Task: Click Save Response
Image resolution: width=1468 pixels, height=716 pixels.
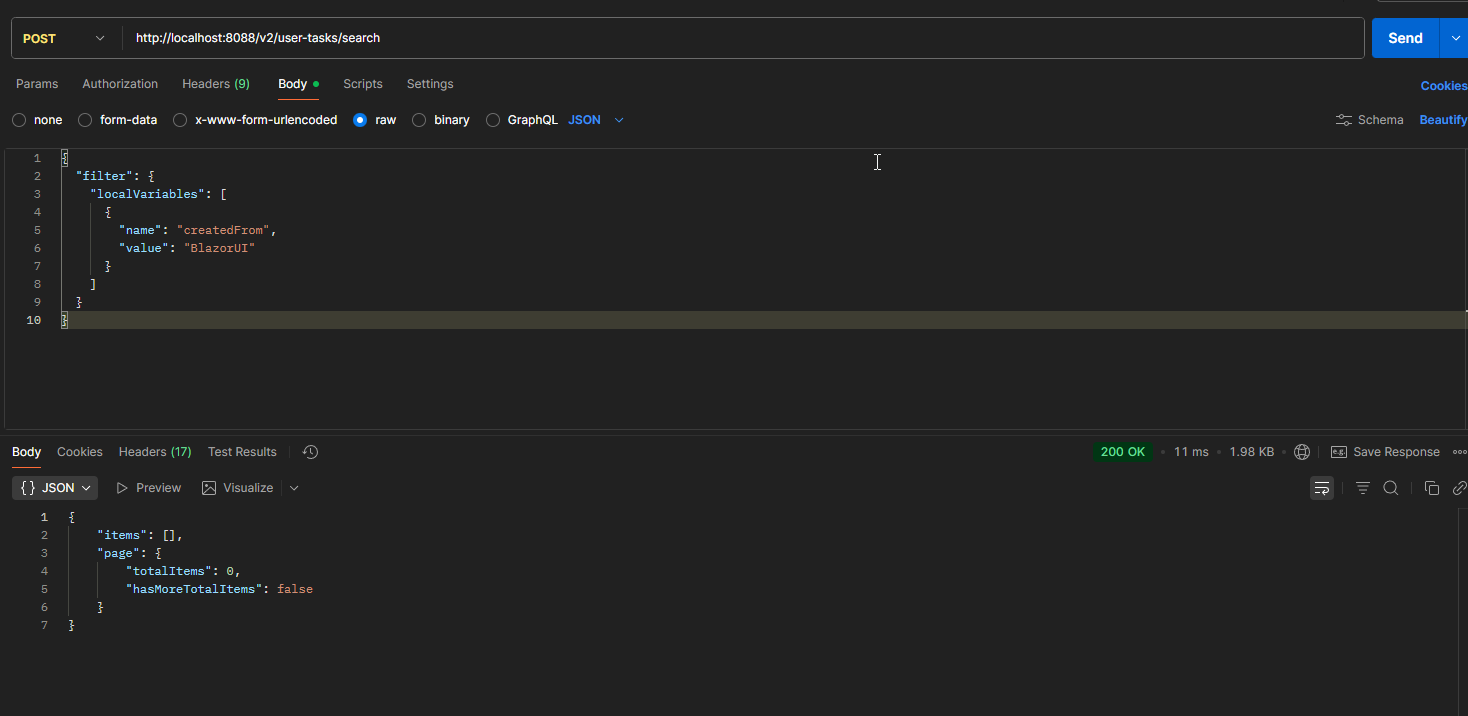Action: pyautogui.click(x=1385, y=452)
